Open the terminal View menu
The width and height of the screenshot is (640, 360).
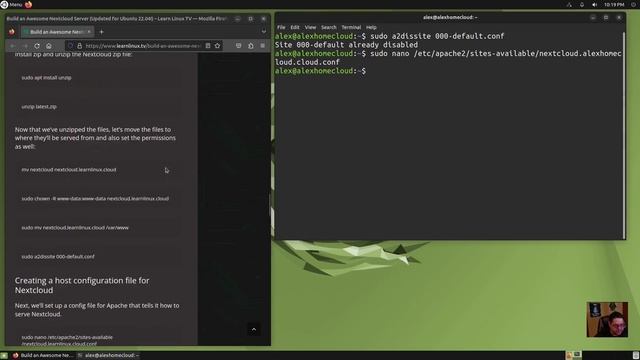pyautogui.click(x=310, y=27)
